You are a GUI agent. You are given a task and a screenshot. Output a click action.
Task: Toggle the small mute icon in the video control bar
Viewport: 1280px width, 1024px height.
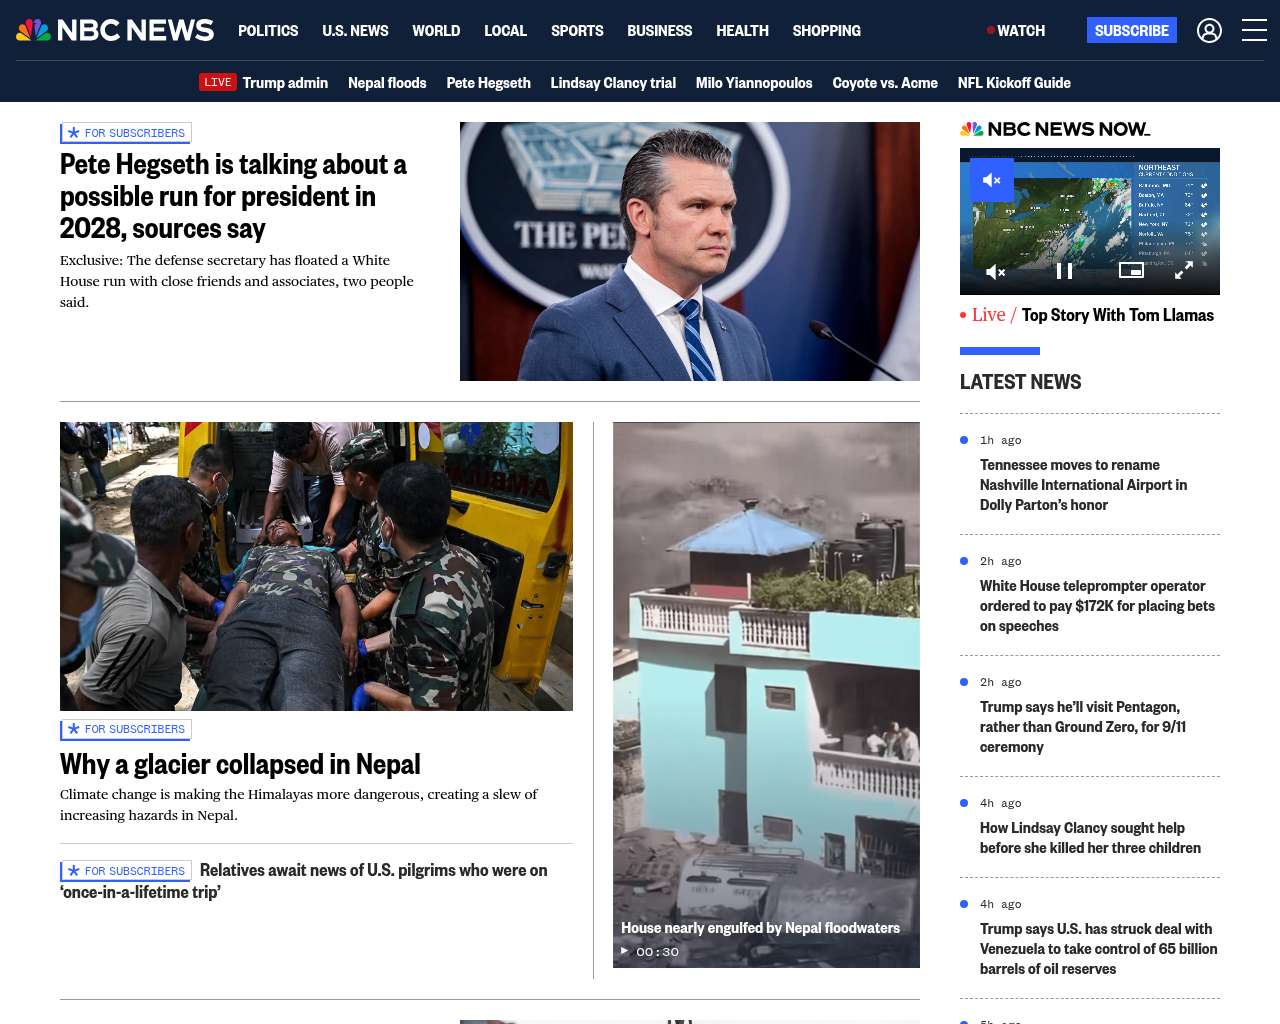point(995,271)
